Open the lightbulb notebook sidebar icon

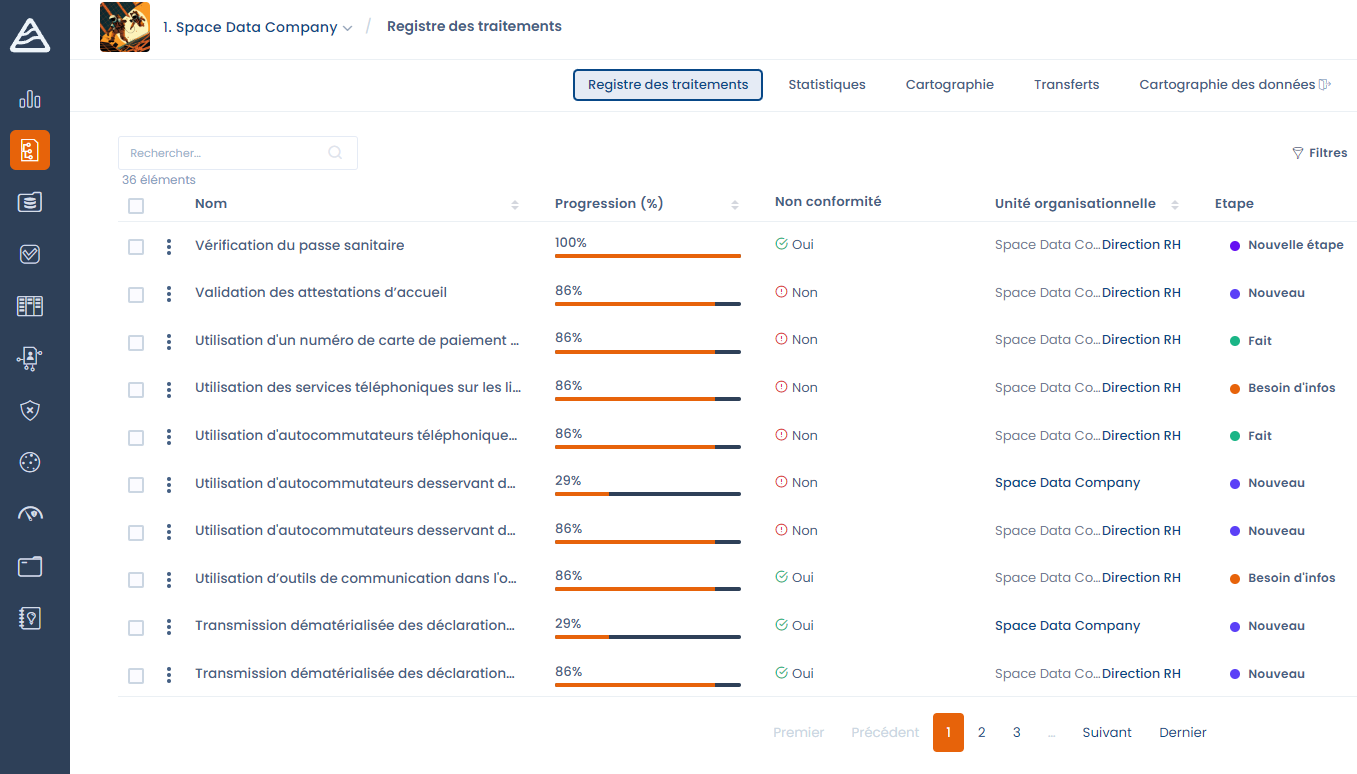point(30,618)
